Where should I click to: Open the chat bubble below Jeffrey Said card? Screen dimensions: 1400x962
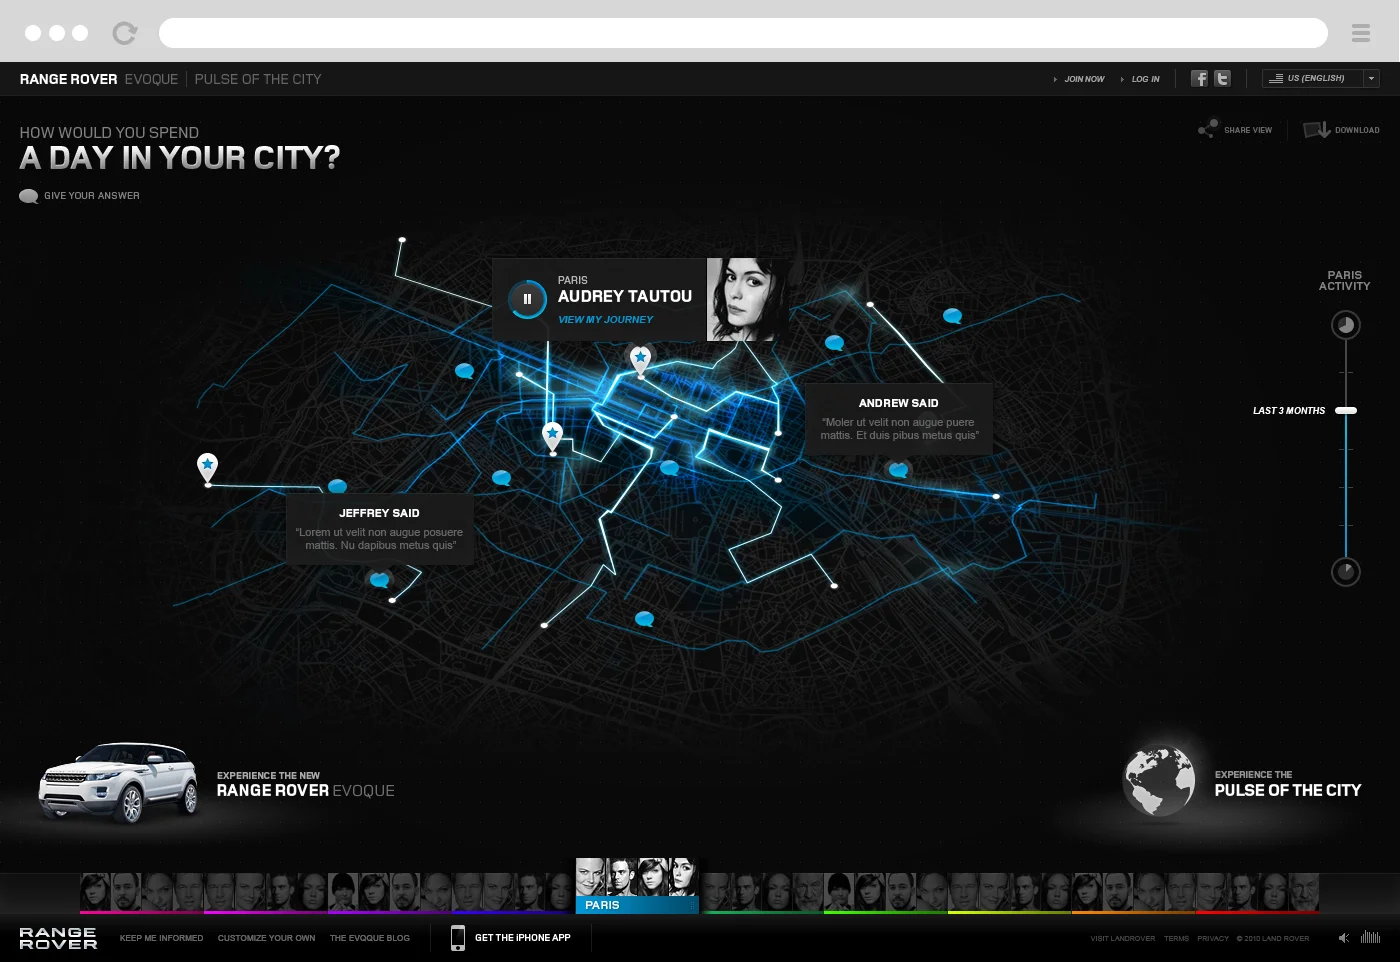379,580
